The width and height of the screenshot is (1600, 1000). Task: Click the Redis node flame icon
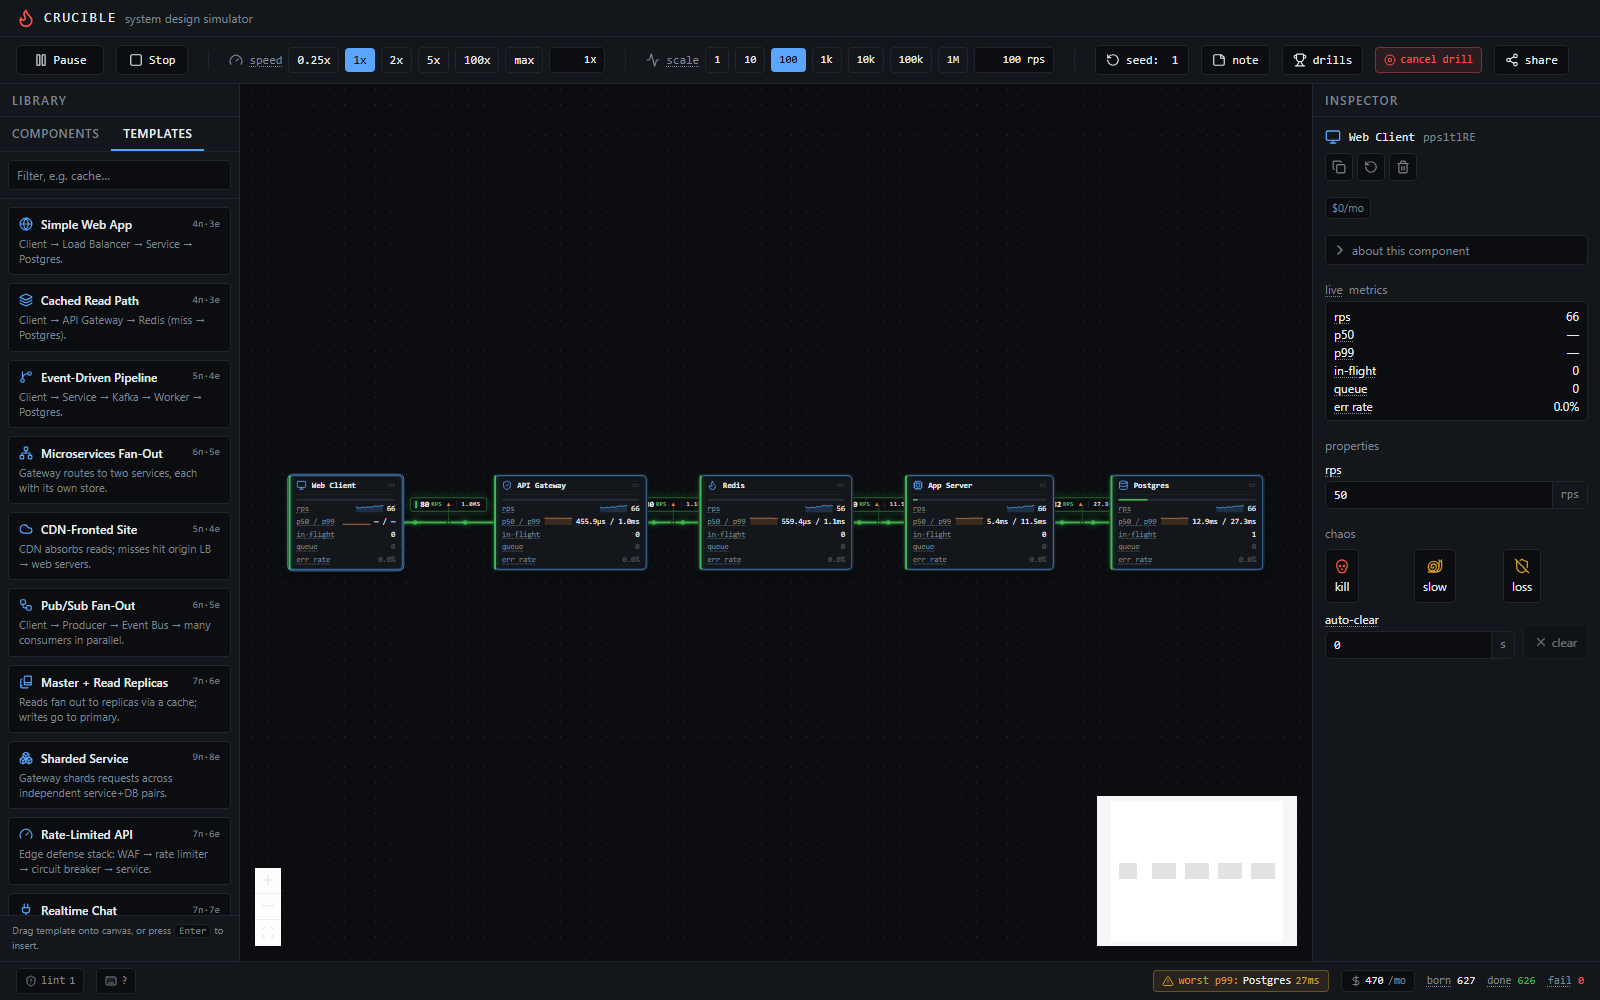712,485
